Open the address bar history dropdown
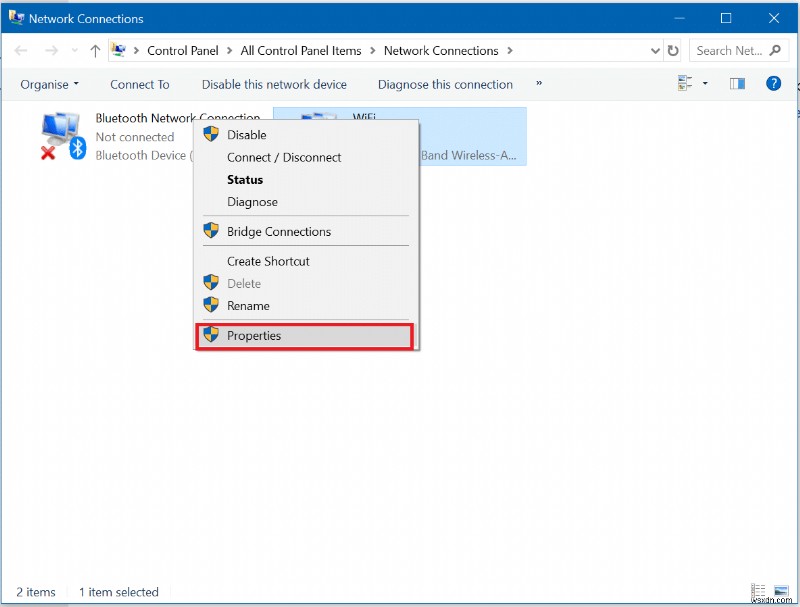Viewport: 800px width, 607px height. point(655,50)
